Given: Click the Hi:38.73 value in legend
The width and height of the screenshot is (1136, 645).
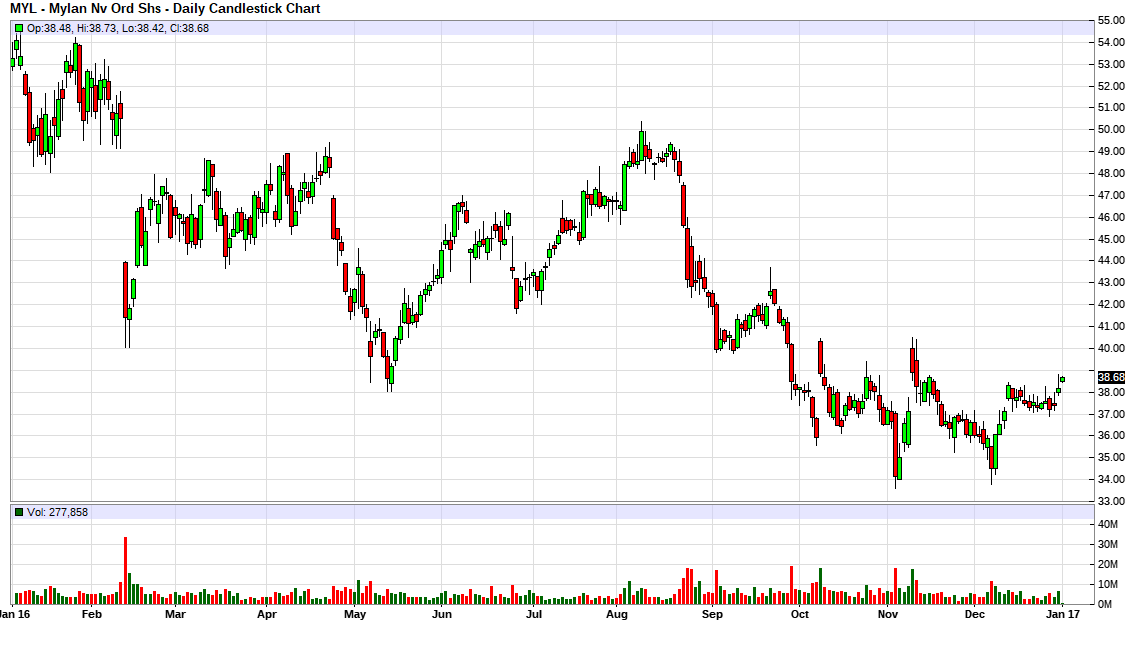Looking at the screenshot, I should [96, 28].
